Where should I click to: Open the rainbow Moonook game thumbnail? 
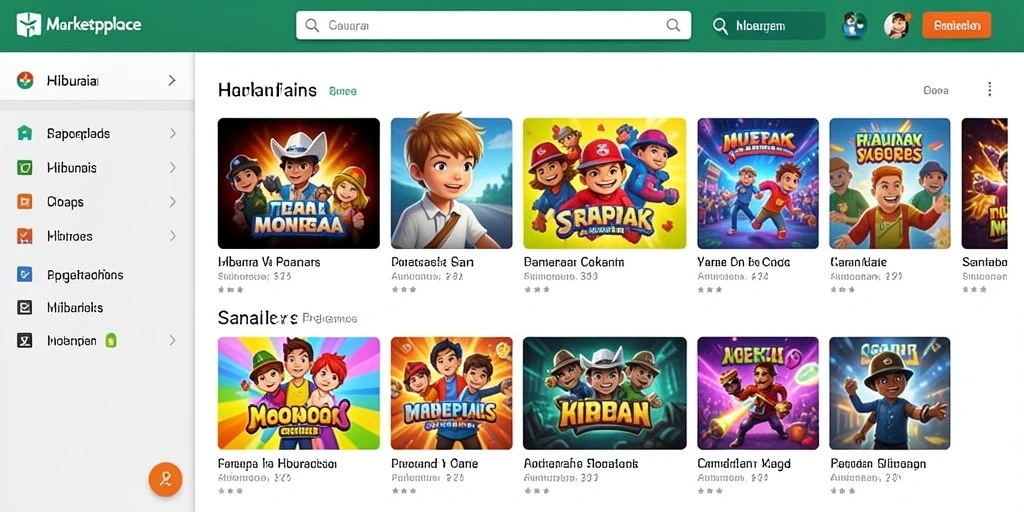[x=298, y=393]
